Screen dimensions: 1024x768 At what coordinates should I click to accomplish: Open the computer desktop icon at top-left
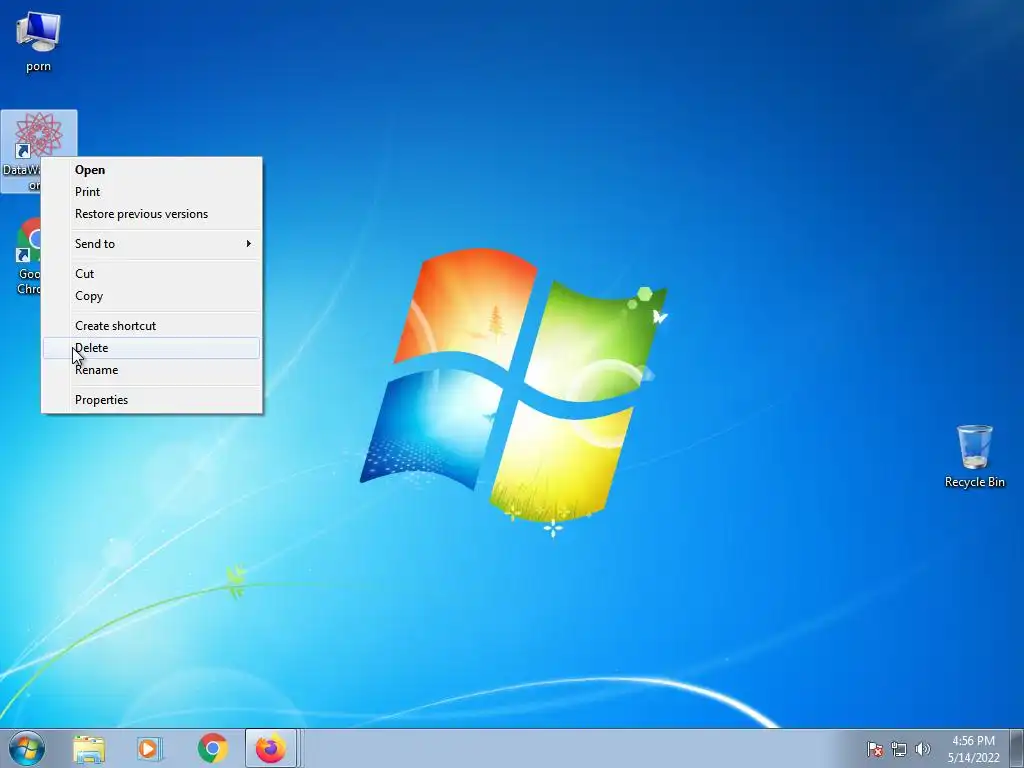(38, 42)
